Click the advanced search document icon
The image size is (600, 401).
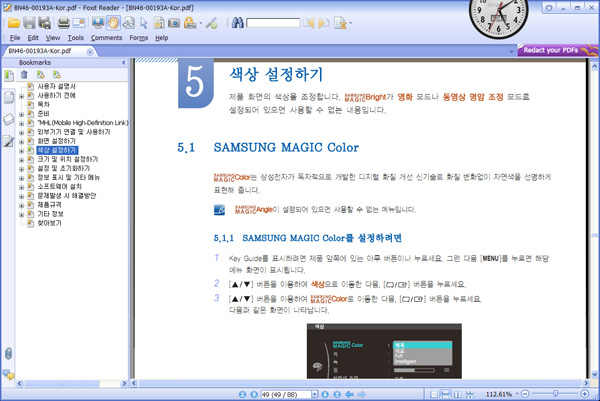click(x=340, y=23)
